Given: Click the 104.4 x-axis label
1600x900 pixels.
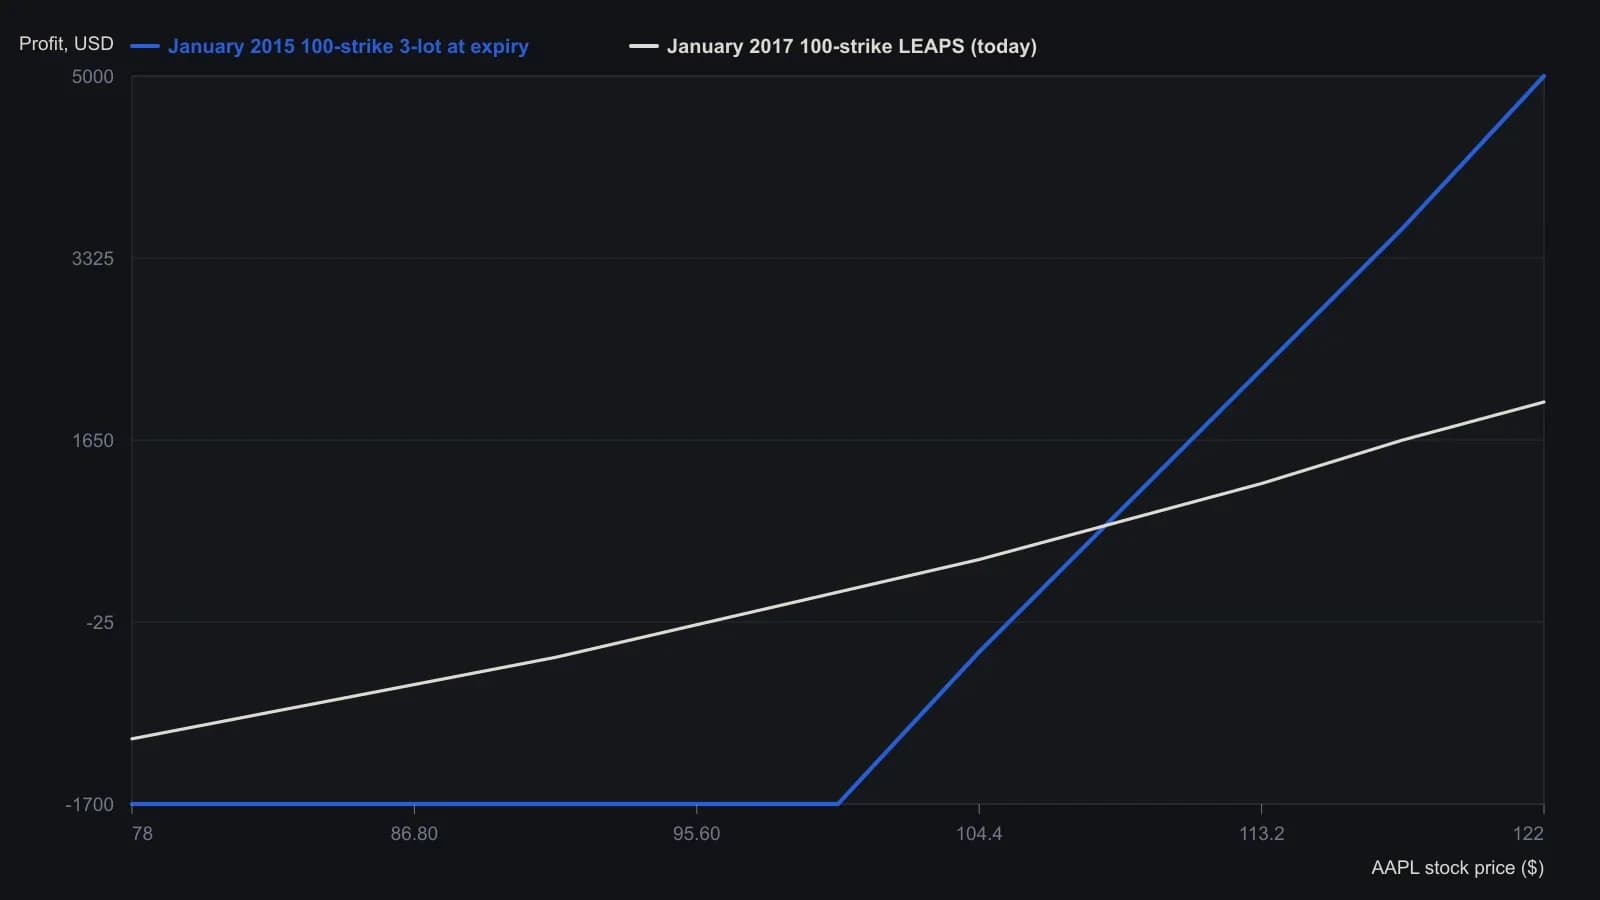Looking at the screenshot, I should [979, 834].
